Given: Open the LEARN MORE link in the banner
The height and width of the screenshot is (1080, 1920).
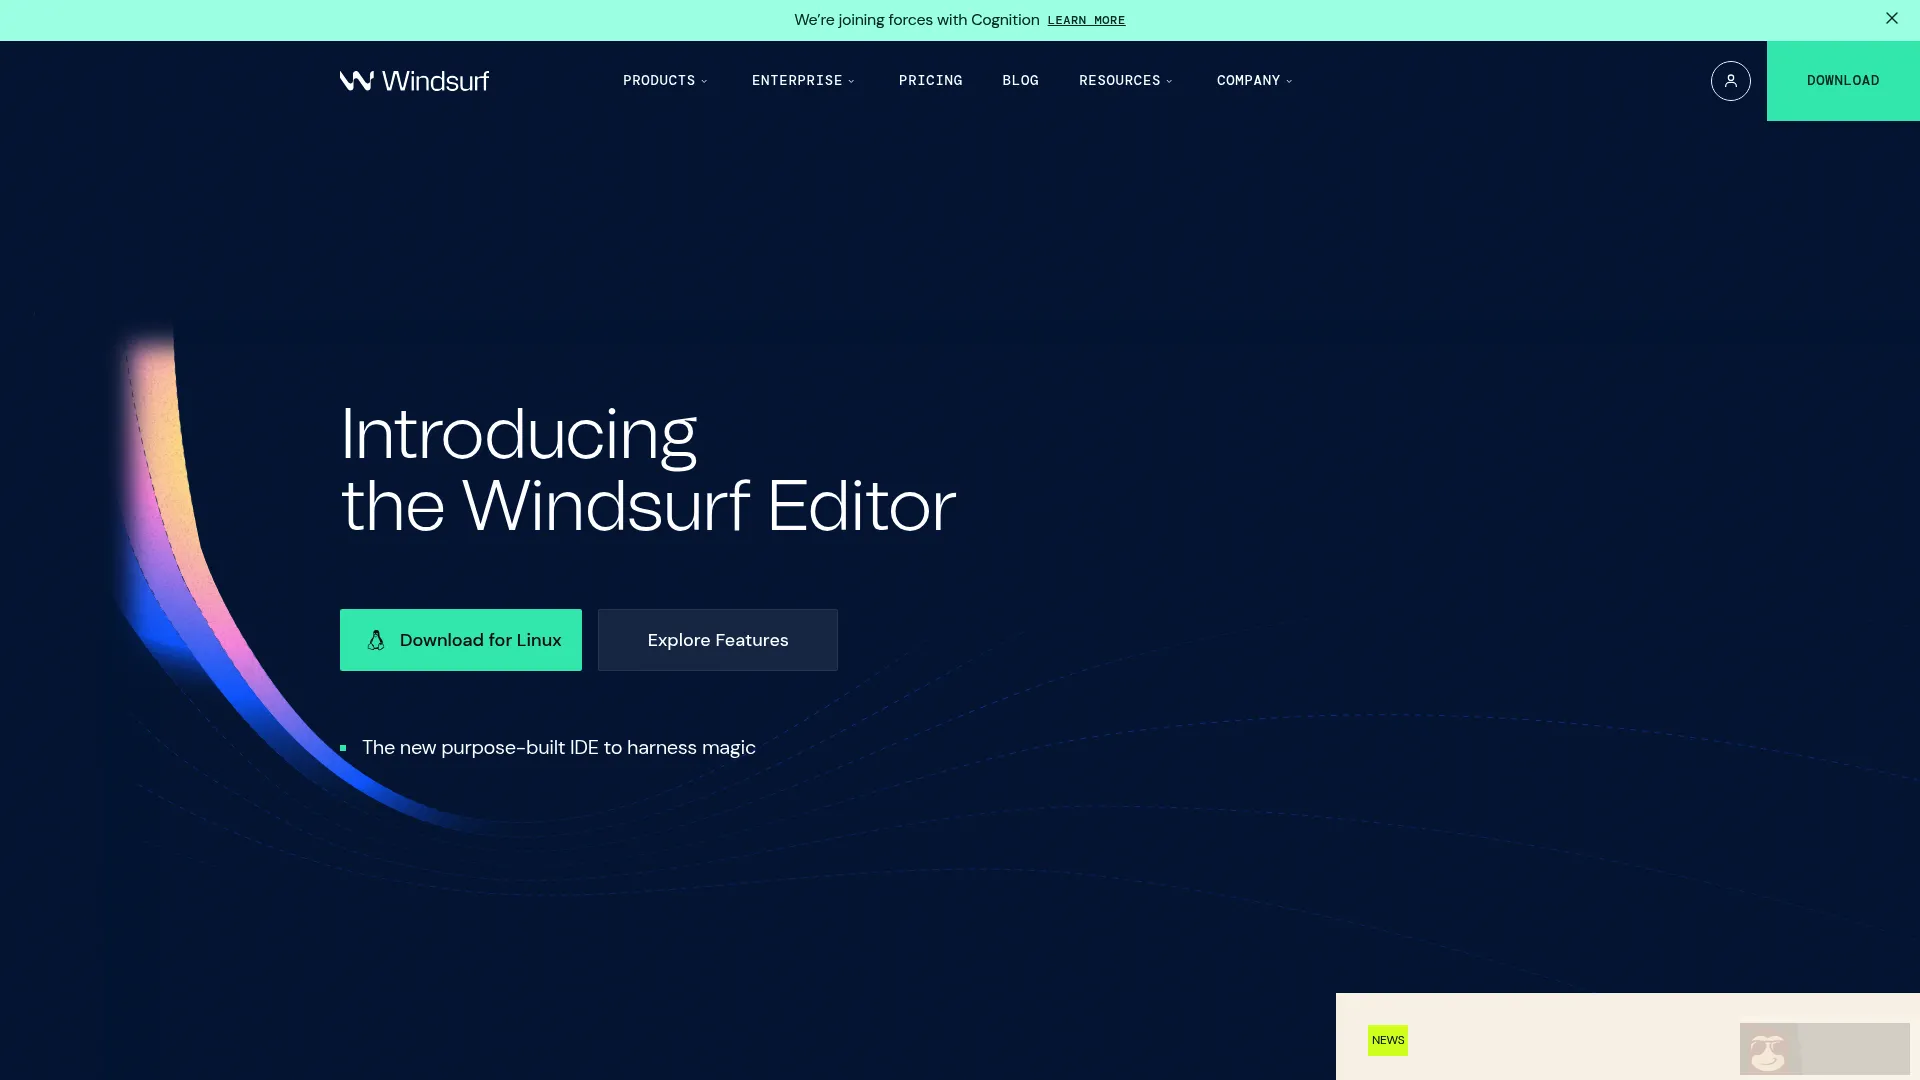Looking at the screenshot, I should click(x=1086, y=20).
